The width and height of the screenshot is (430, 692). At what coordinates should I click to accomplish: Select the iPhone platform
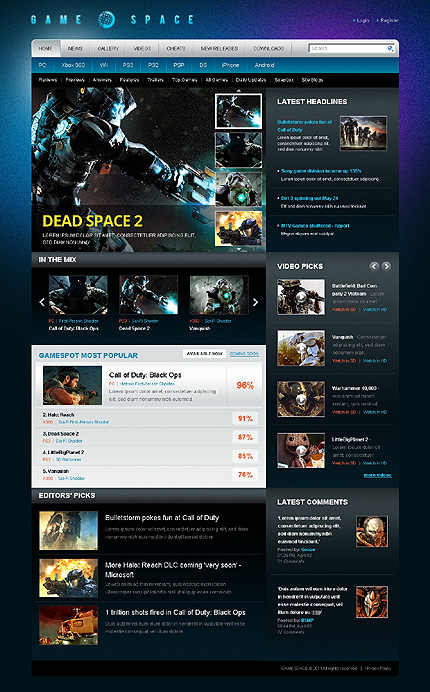coord(230,65)
